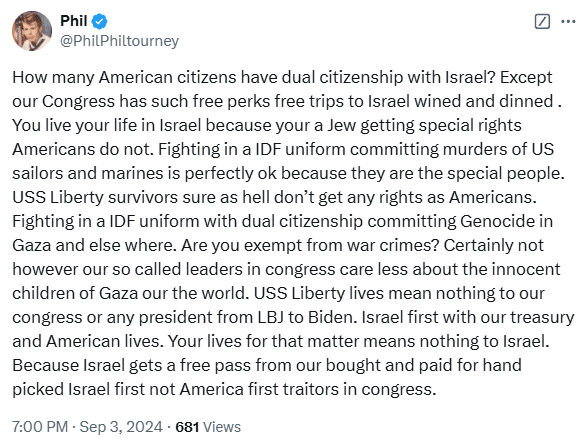Viewport: 587px width, 440px height.
Task: Click the blue verified checkmark badge
Action: [x=99, y=21]
